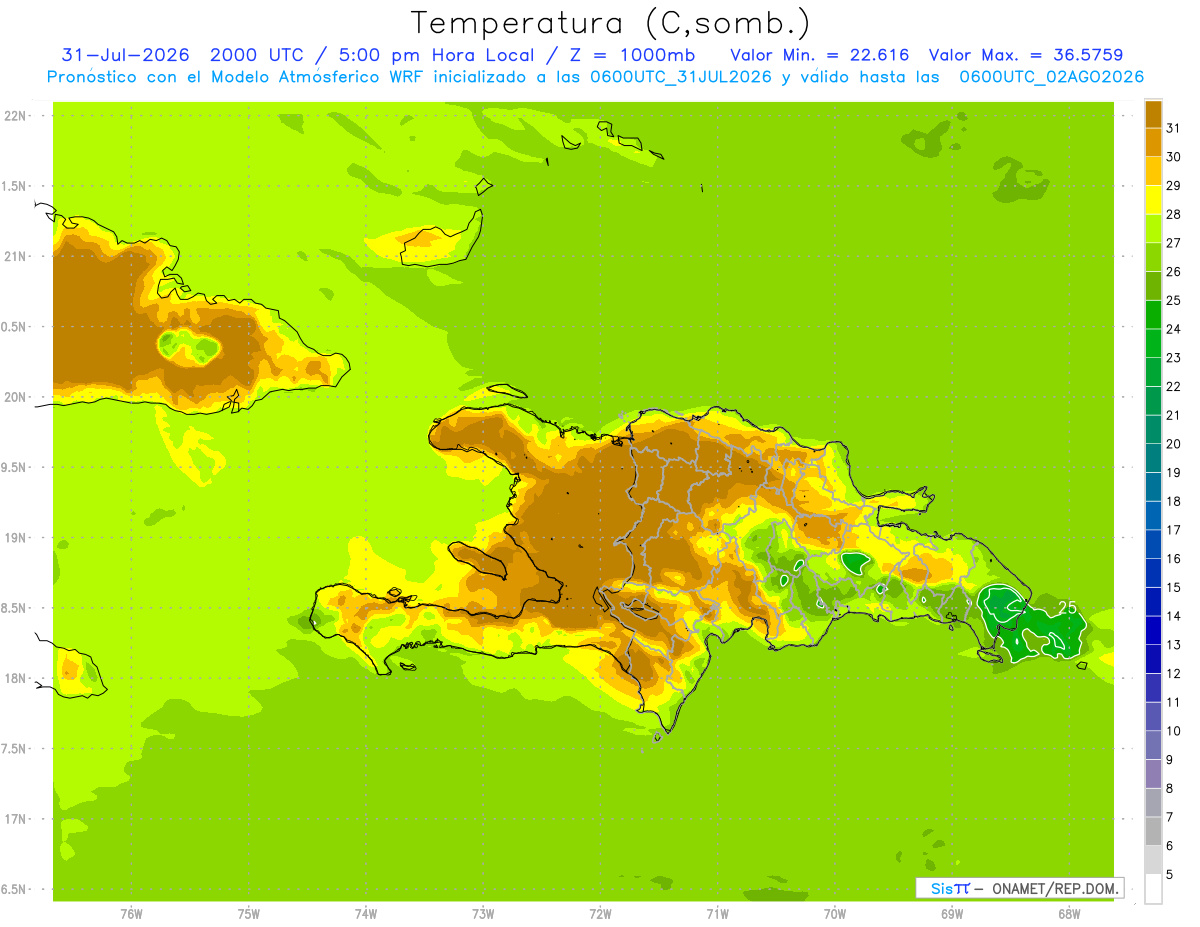The height and width of the screenshot is (927, 1200).
Task: Click the "73W" longitude axis label
Action: click(x=483, y=913)
